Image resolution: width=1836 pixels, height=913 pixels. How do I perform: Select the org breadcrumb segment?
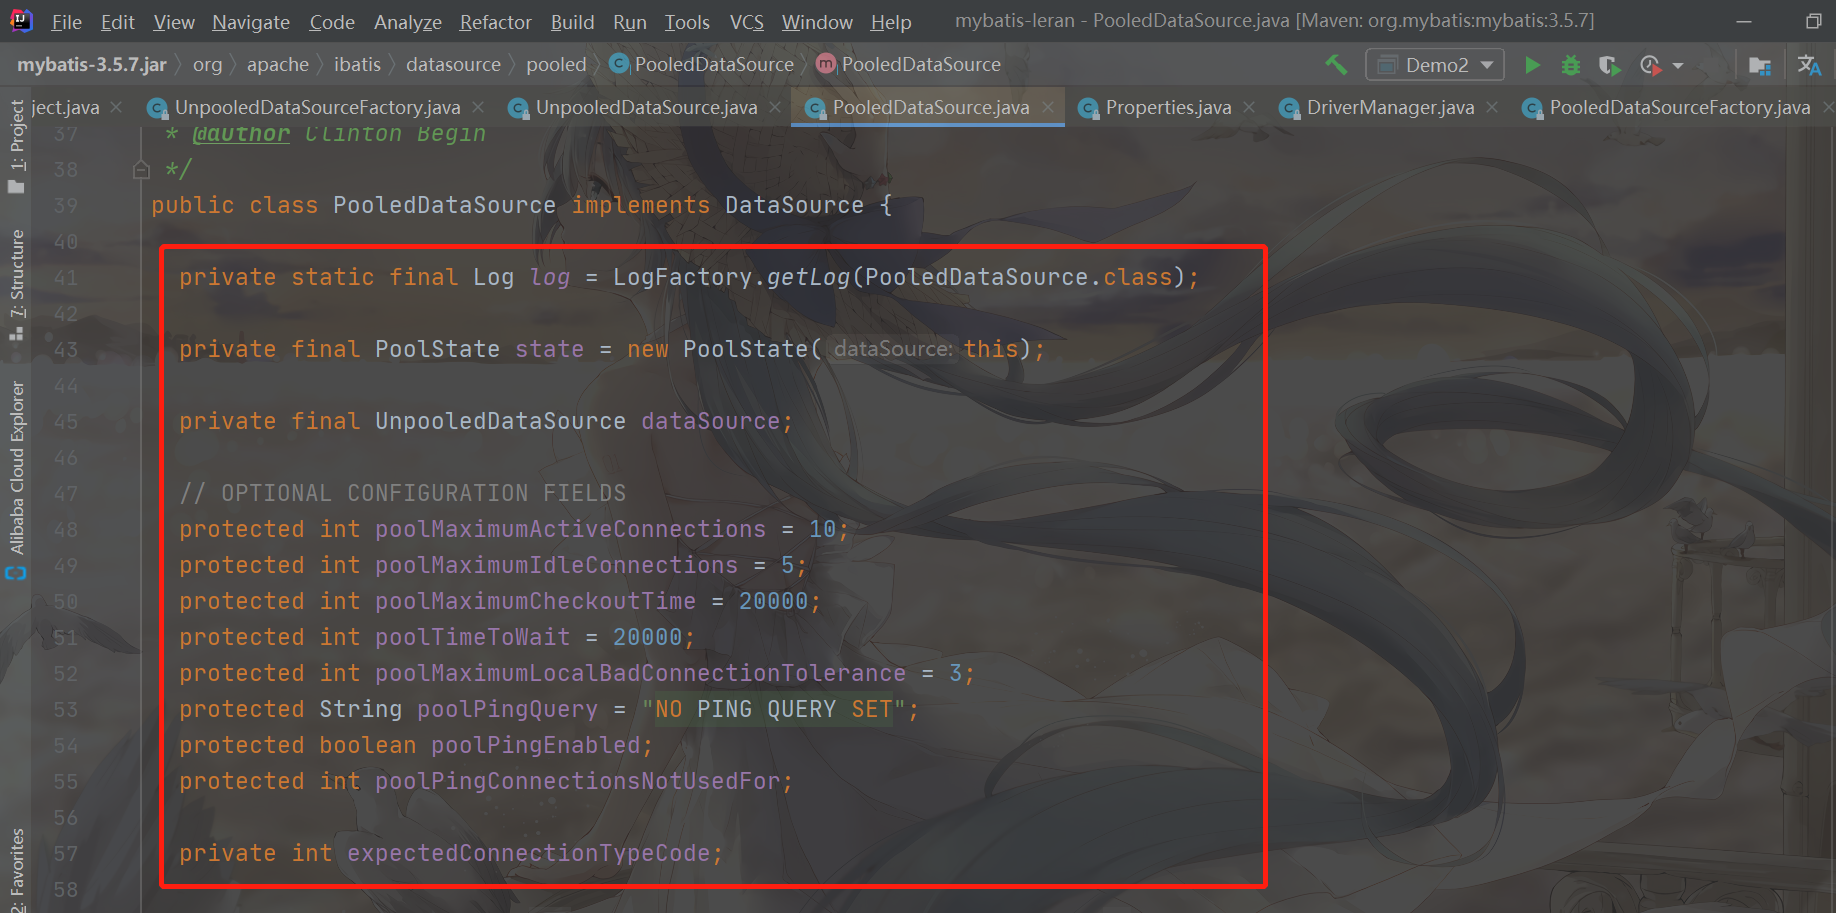coord(207,64)
